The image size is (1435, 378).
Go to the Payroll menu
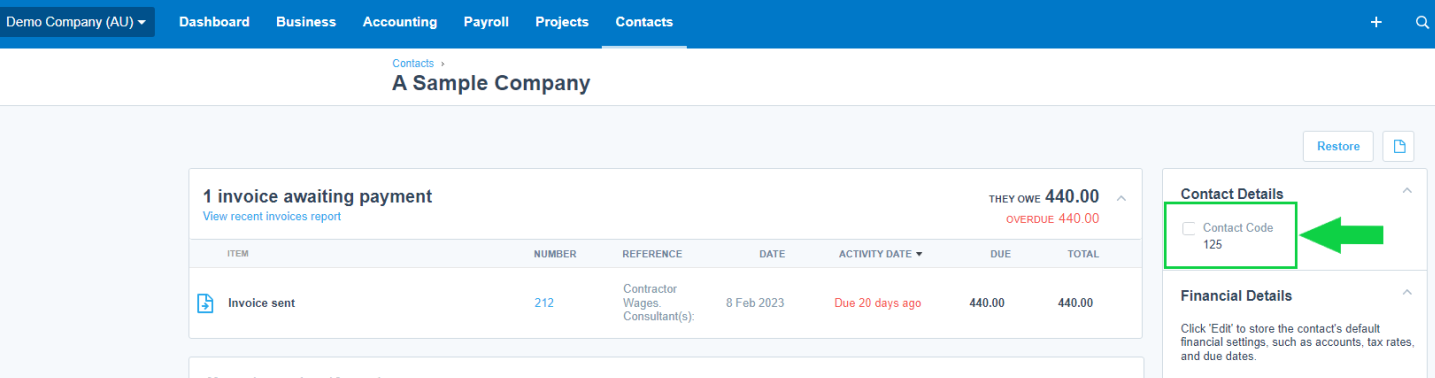[486, 22]
